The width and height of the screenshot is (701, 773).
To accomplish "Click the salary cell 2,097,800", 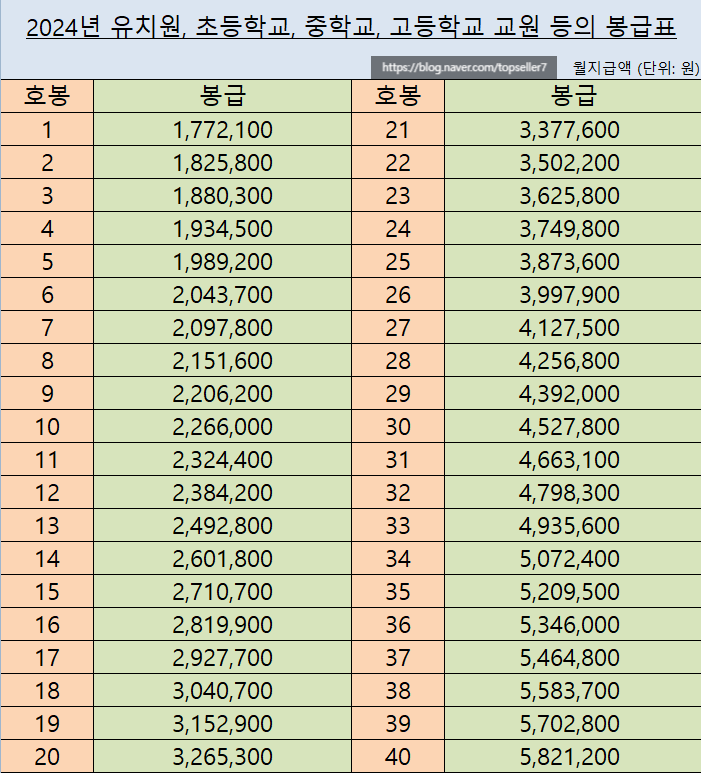I will click(222, 328).
